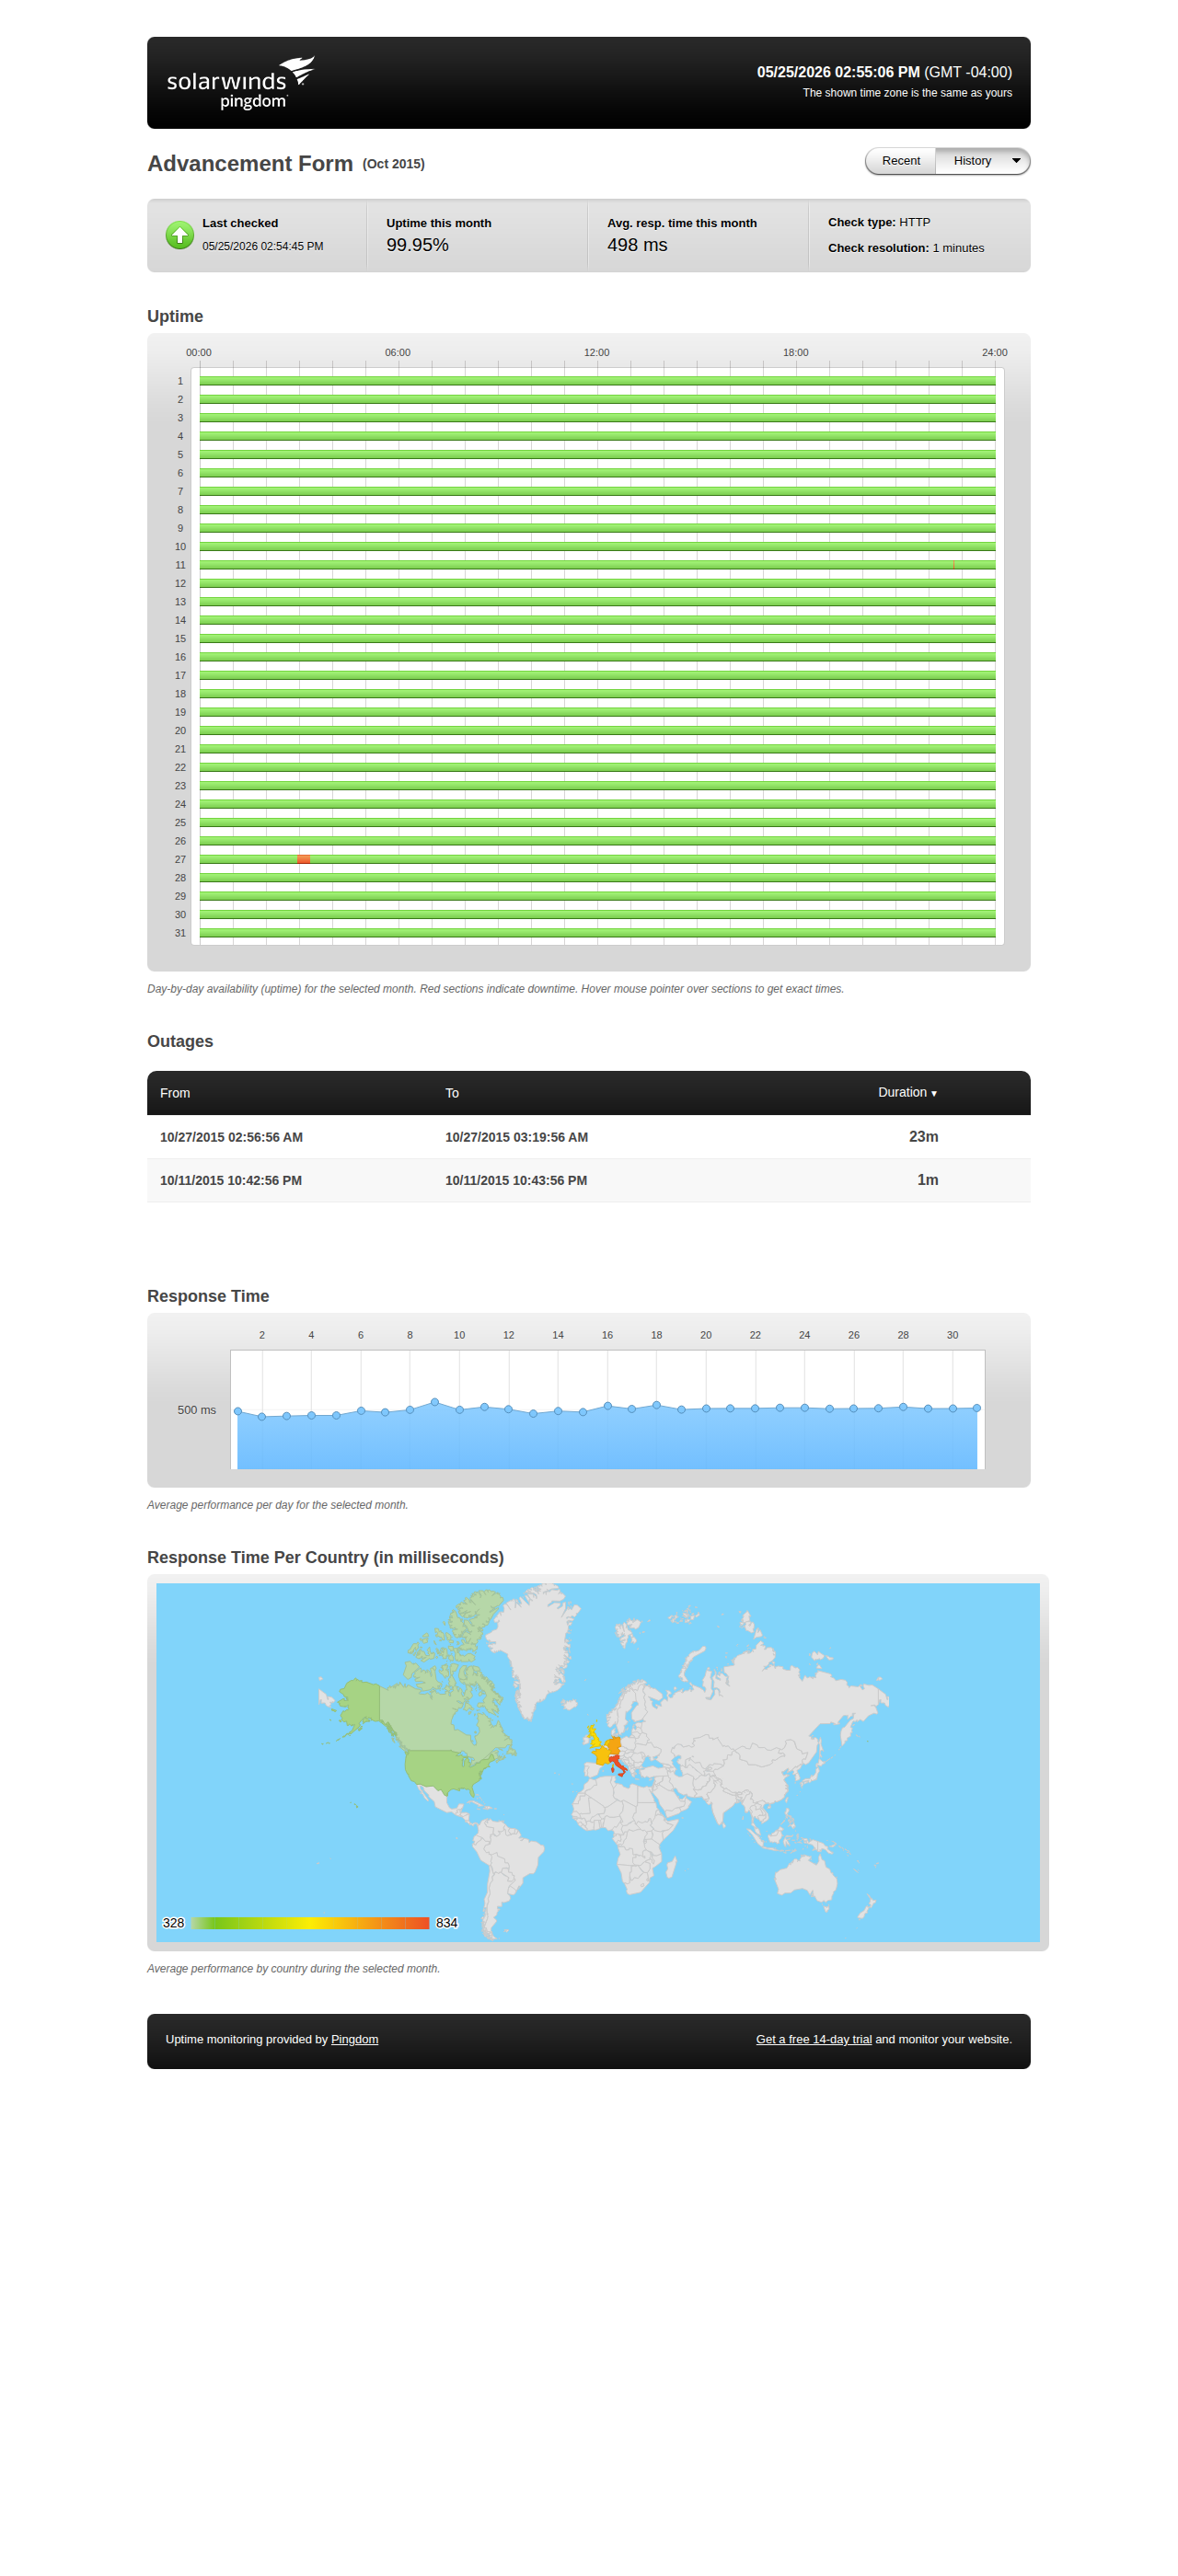Select outage start 10/27/2015 02:56:56 AM
The width and height of the screenshot is (1178, 2576).
231,1137
